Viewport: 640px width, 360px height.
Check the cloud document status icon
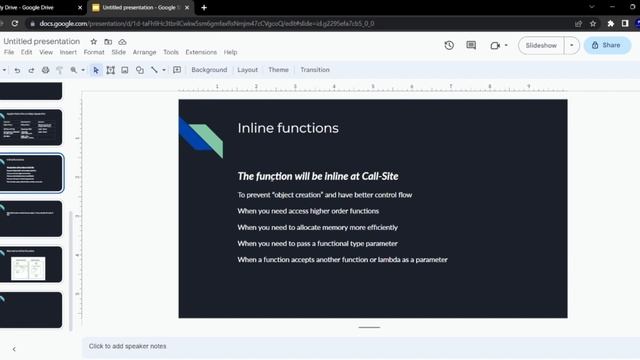122,42
